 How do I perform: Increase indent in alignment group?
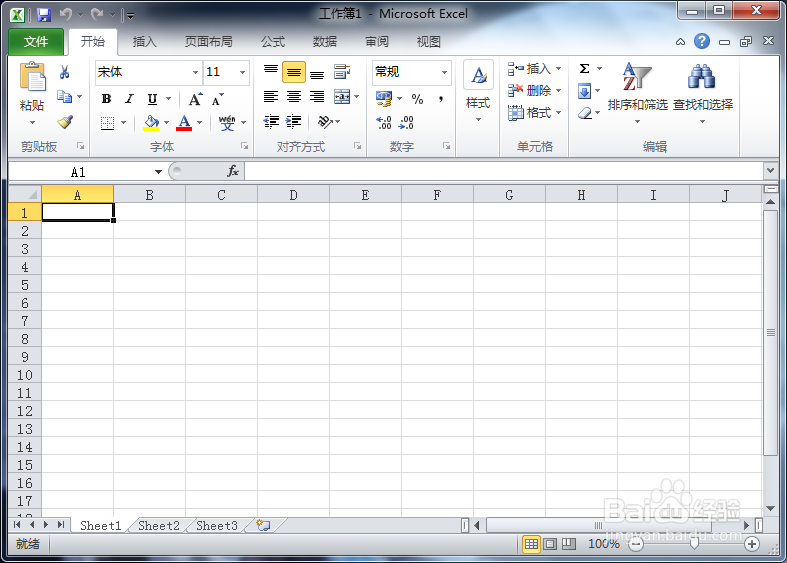293,121
